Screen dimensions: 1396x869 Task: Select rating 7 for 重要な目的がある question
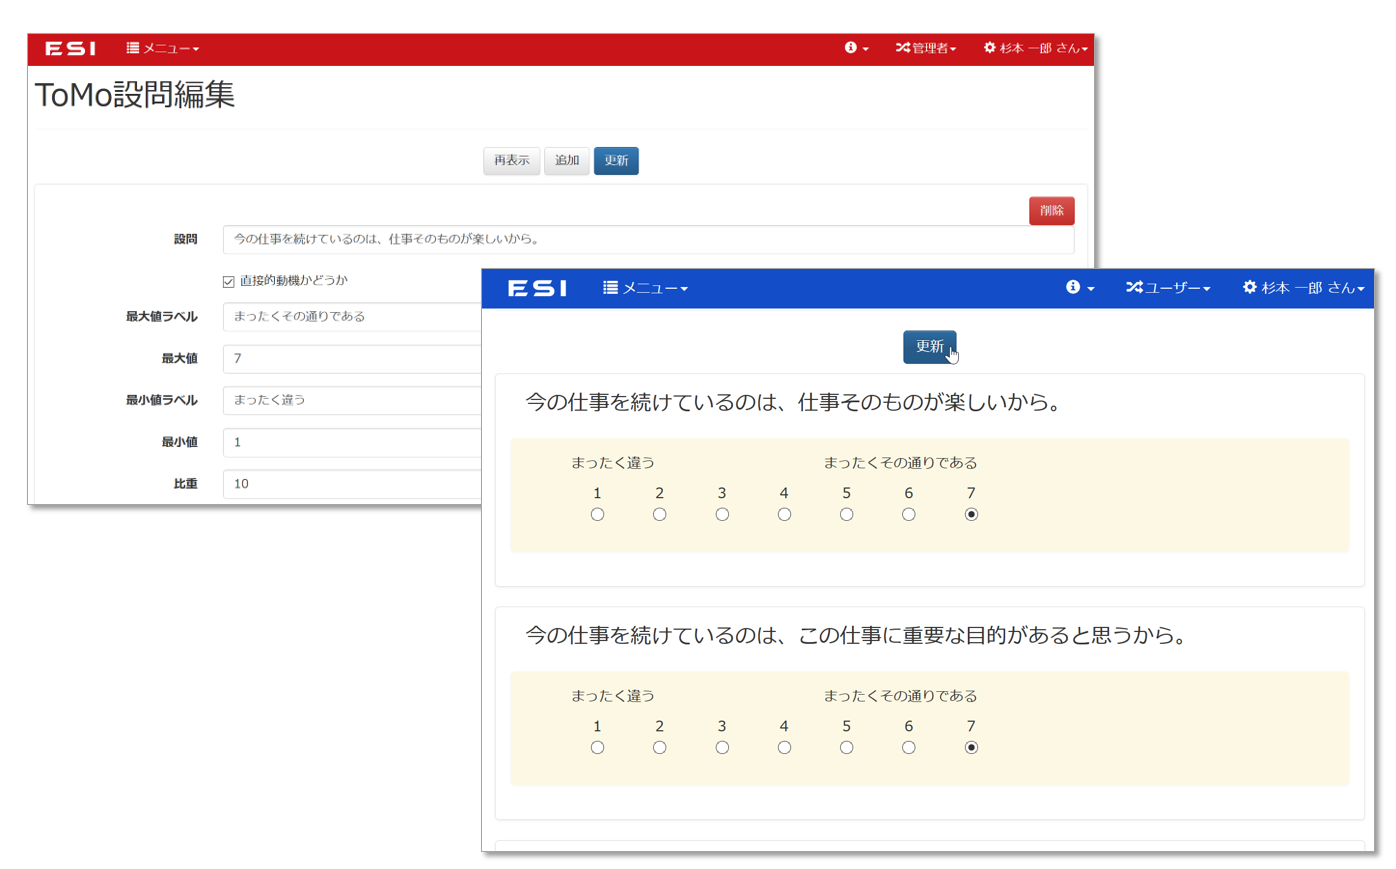click(971, 748)
